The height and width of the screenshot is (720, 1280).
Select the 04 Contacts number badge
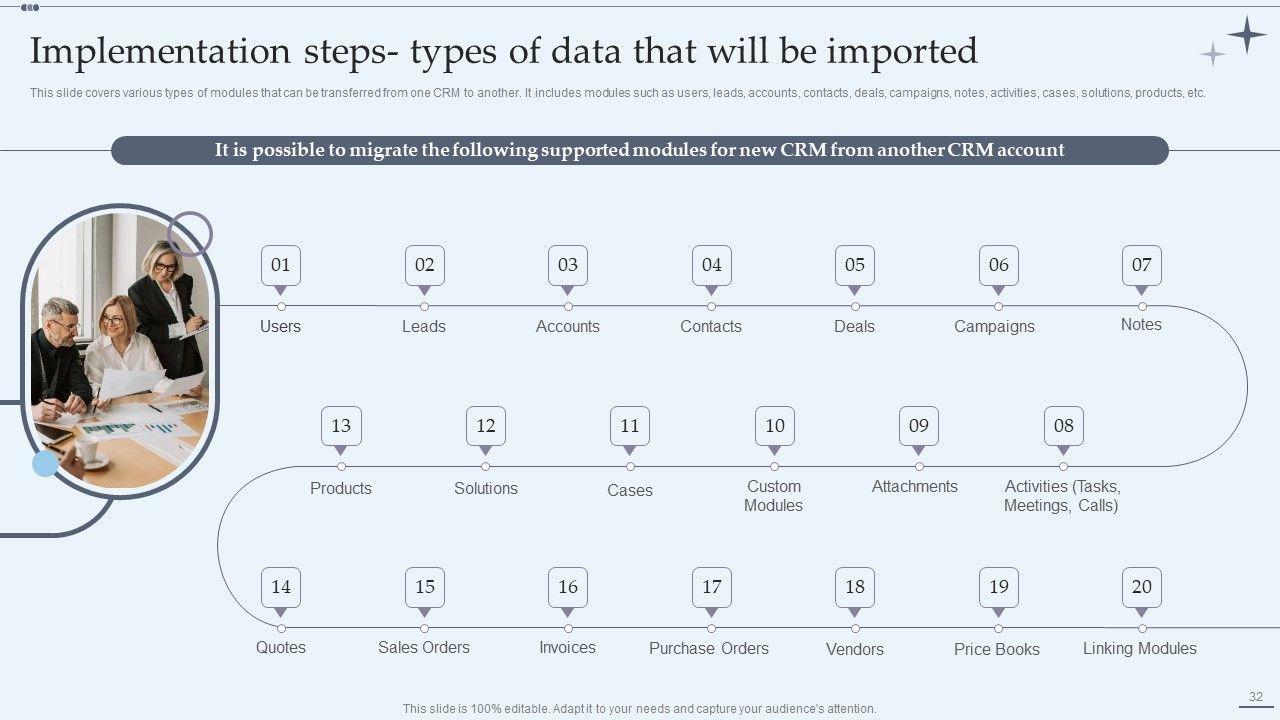click(x=711, y=265)
